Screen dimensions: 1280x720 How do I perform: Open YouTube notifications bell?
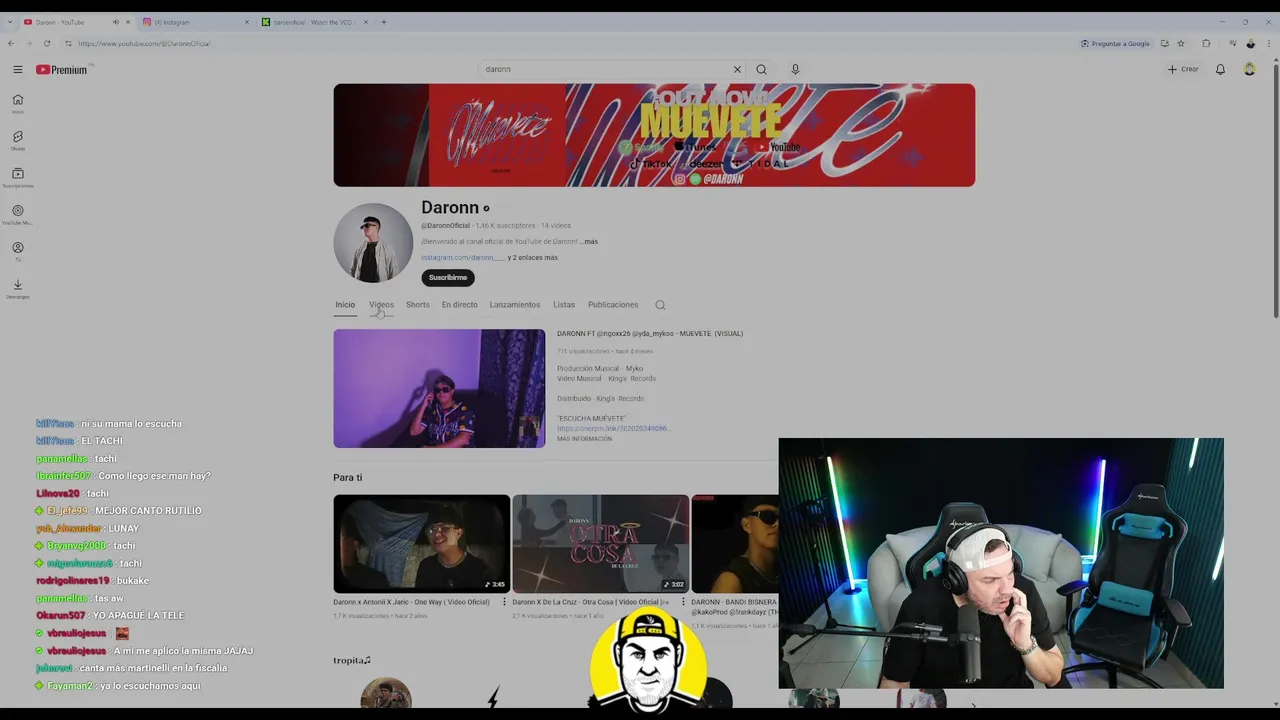coord(1220,69)
